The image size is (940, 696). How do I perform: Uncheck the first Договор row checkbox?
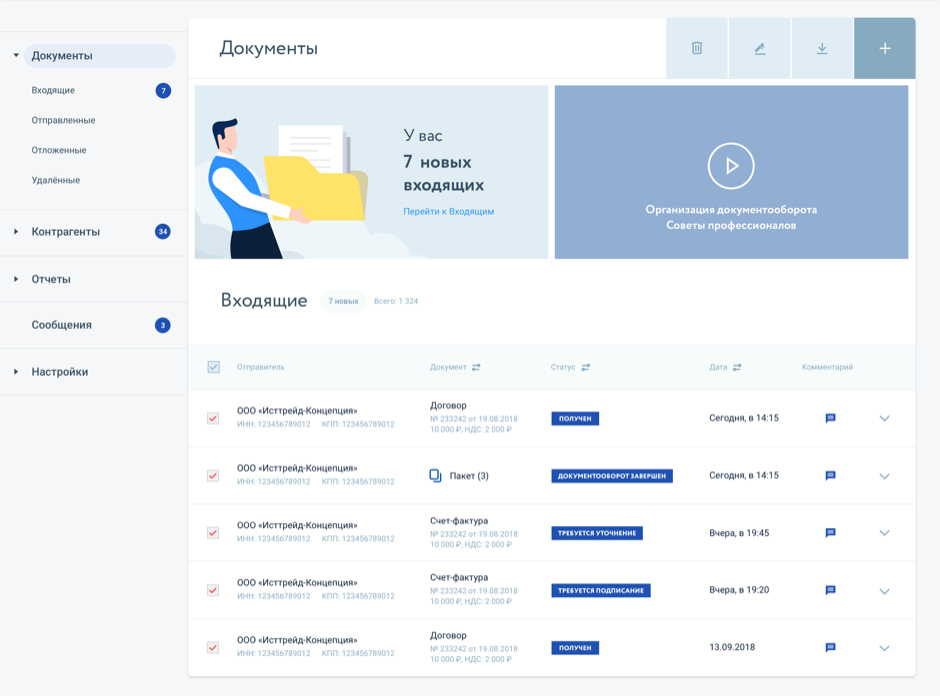click(213, 418)
